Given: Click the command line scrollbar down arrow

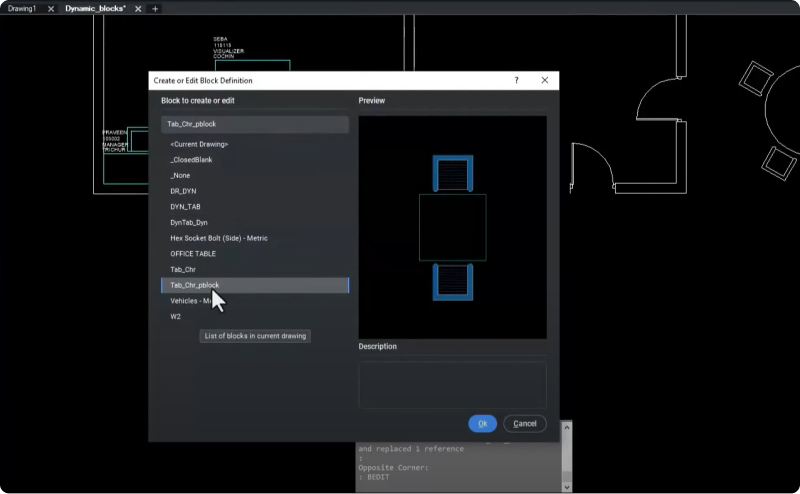Looking at the screenshot, I should pos(568,486).
